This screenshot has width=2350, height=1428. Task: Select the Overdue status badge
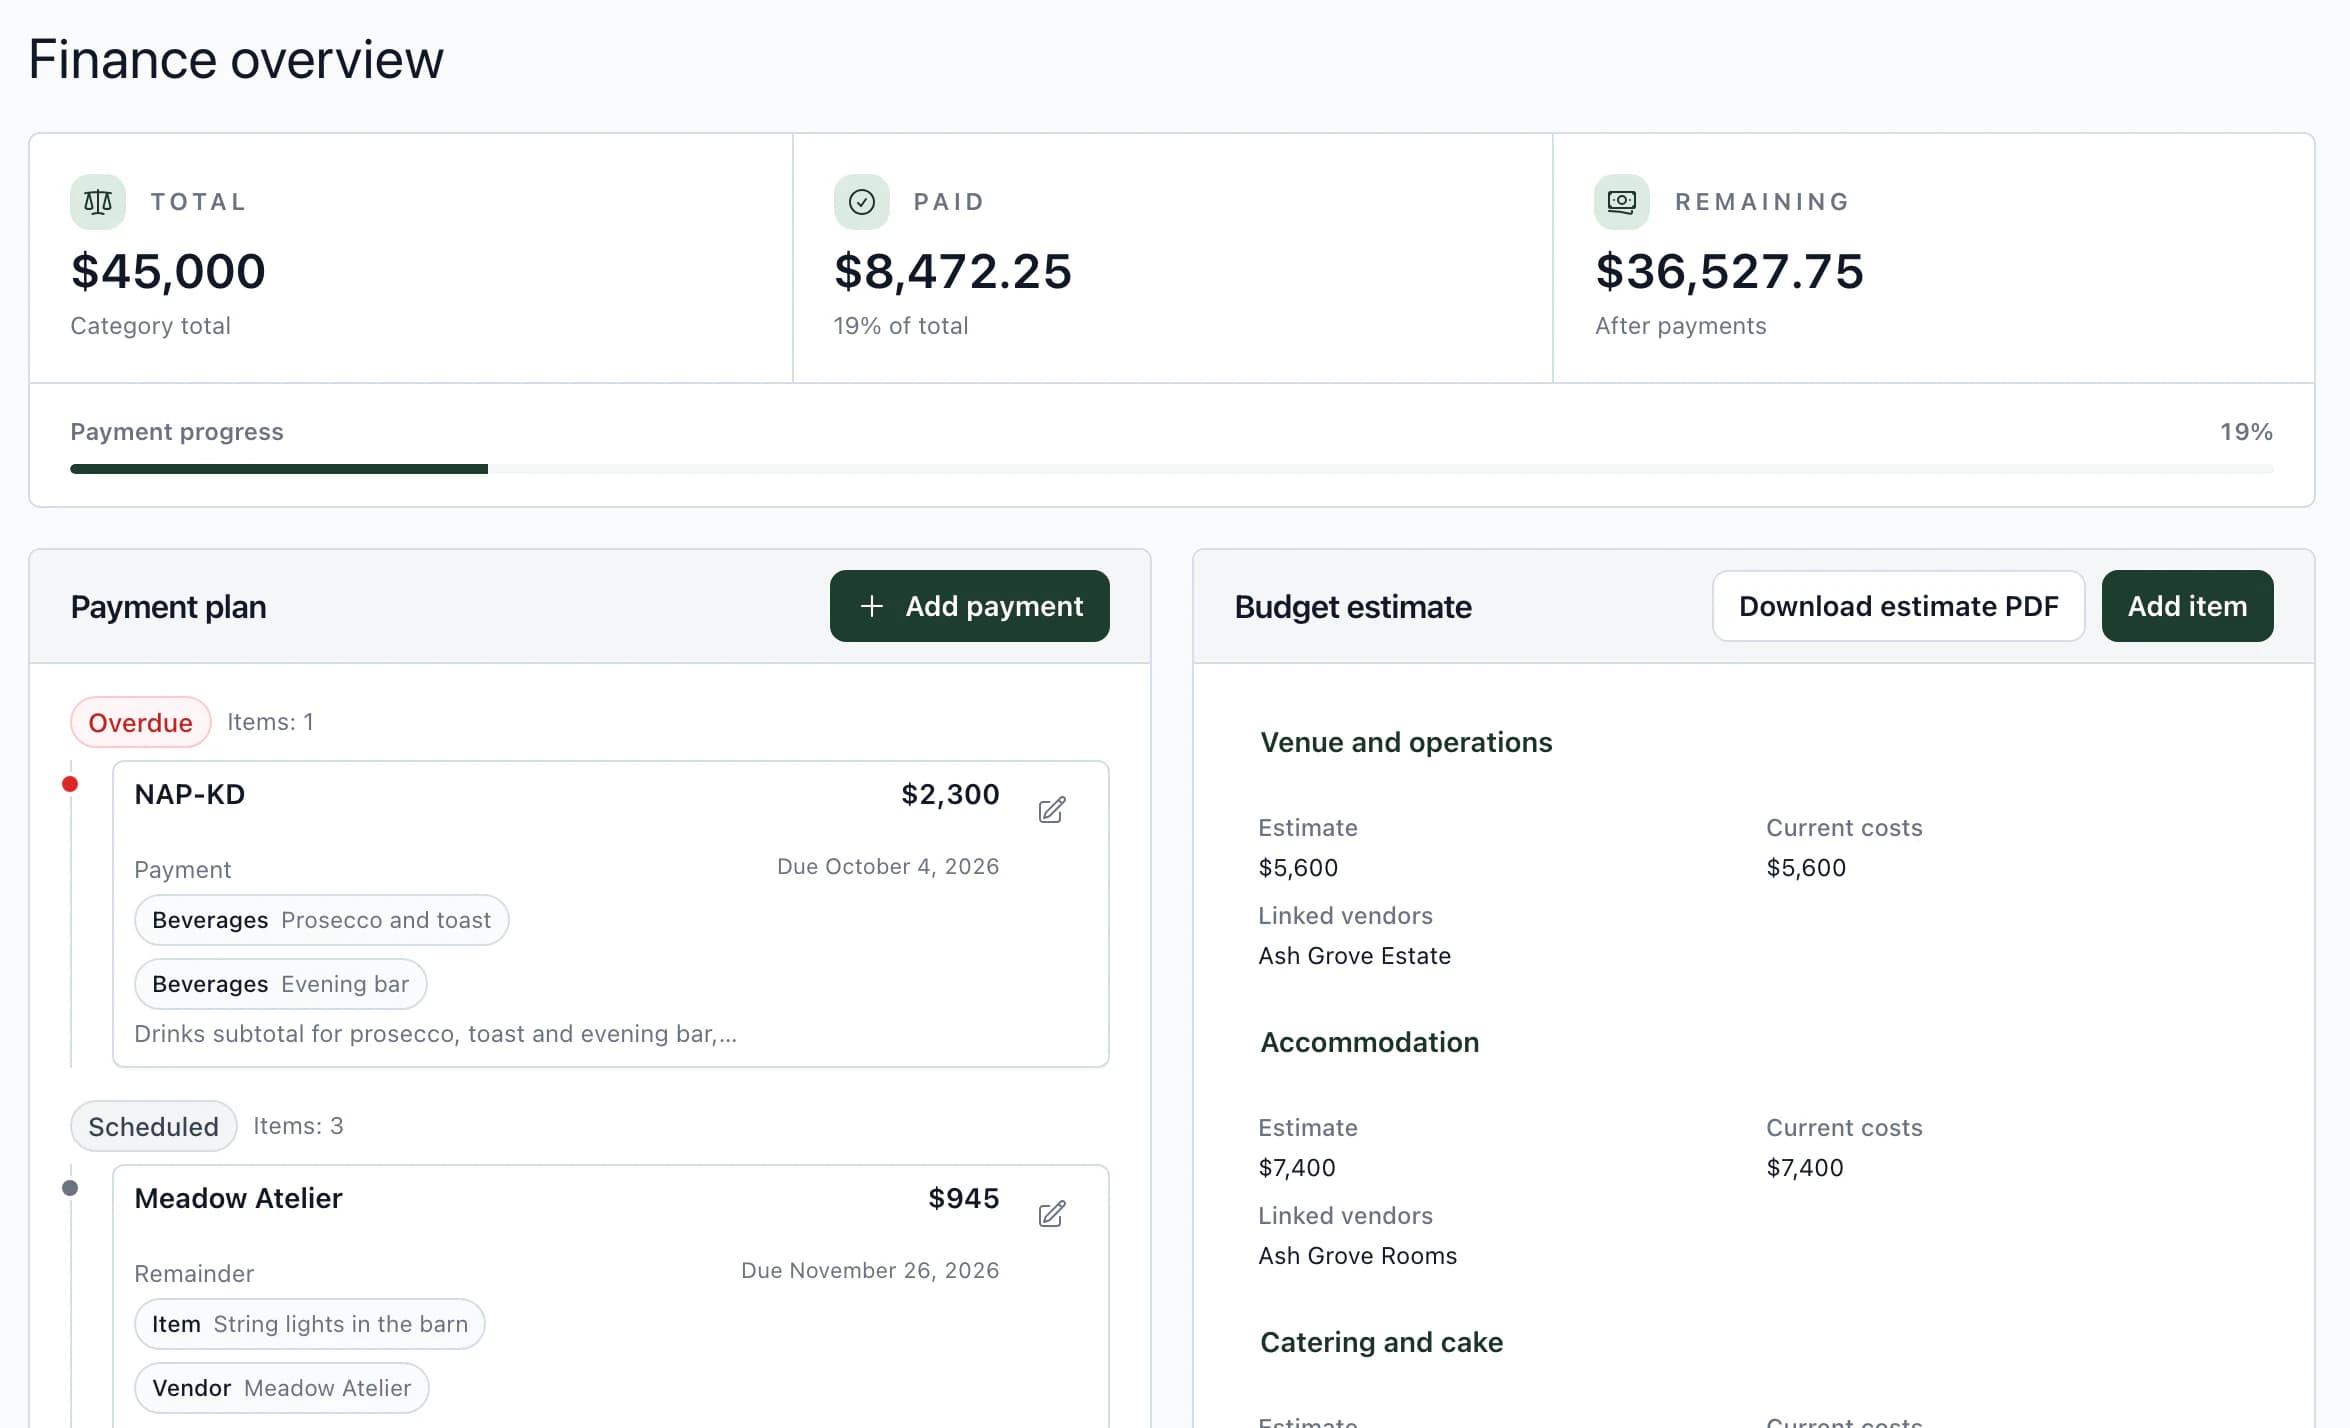pos(140,722)
